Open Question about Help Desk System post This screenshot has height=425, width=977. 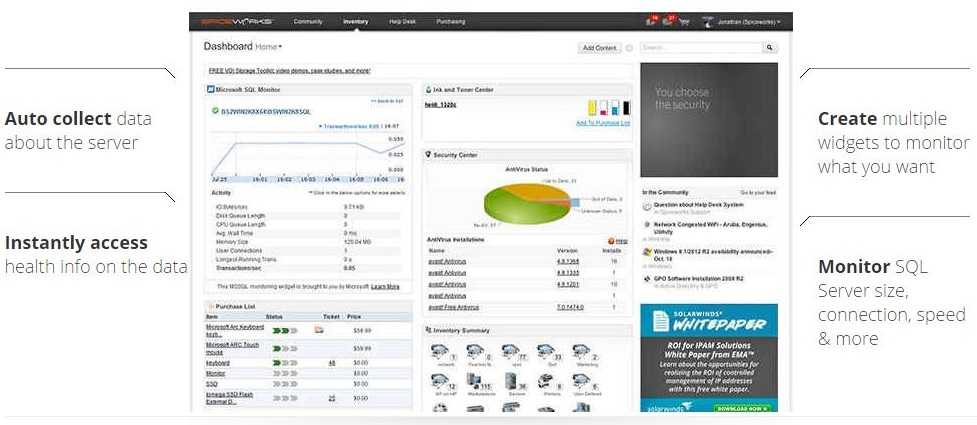[x=698, y=204]
